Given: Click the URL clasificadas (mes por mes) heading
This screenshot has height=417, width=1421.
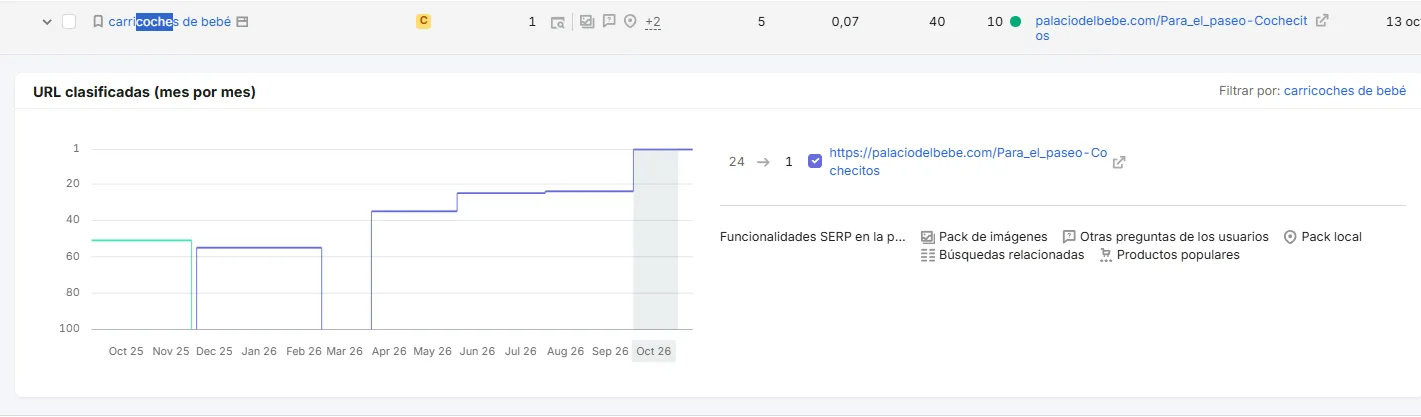Looking at the screenshot, I should point(144,92).
